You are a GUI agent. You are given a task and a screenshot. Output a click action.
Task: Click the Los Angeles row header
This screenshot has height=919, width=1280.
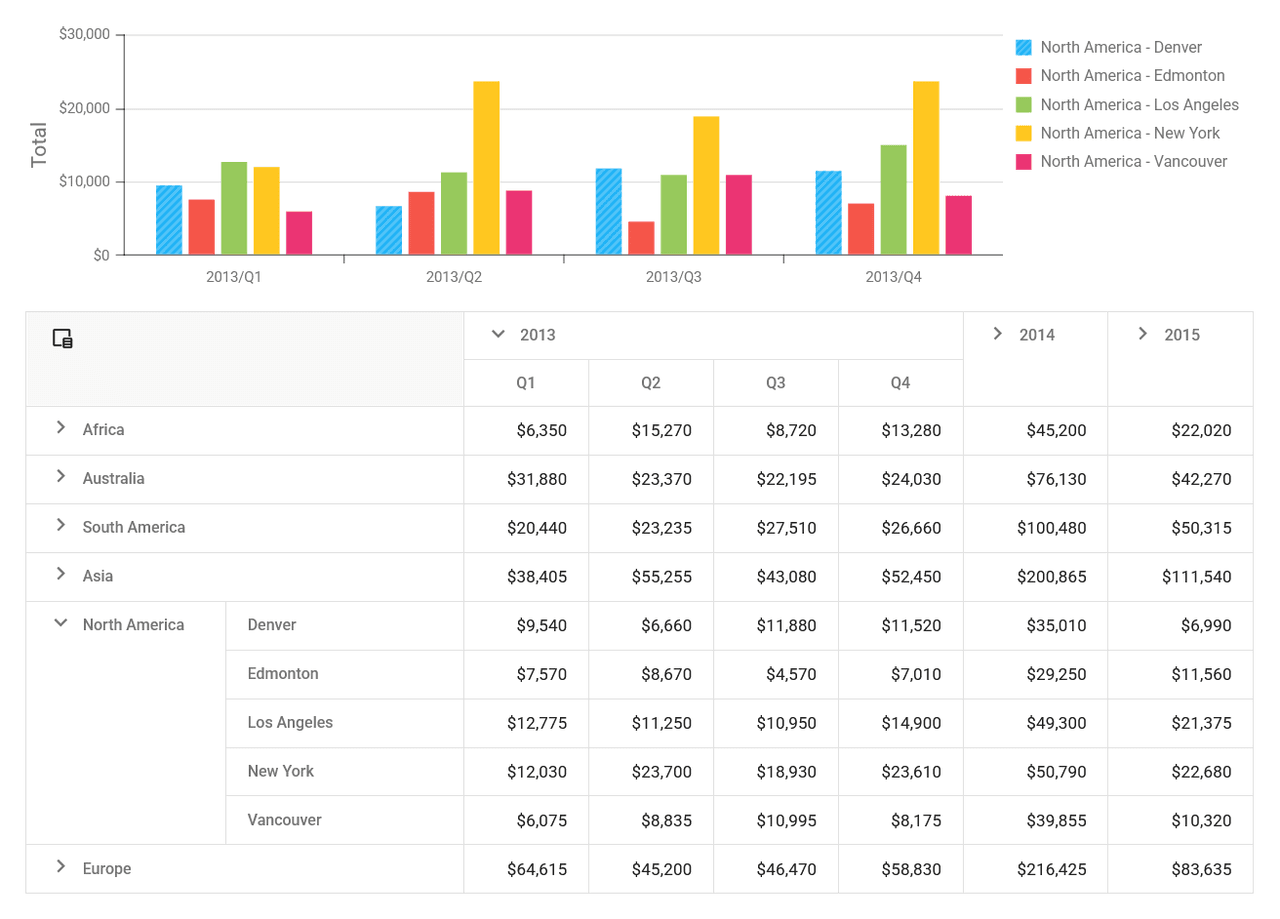[345, 723]
